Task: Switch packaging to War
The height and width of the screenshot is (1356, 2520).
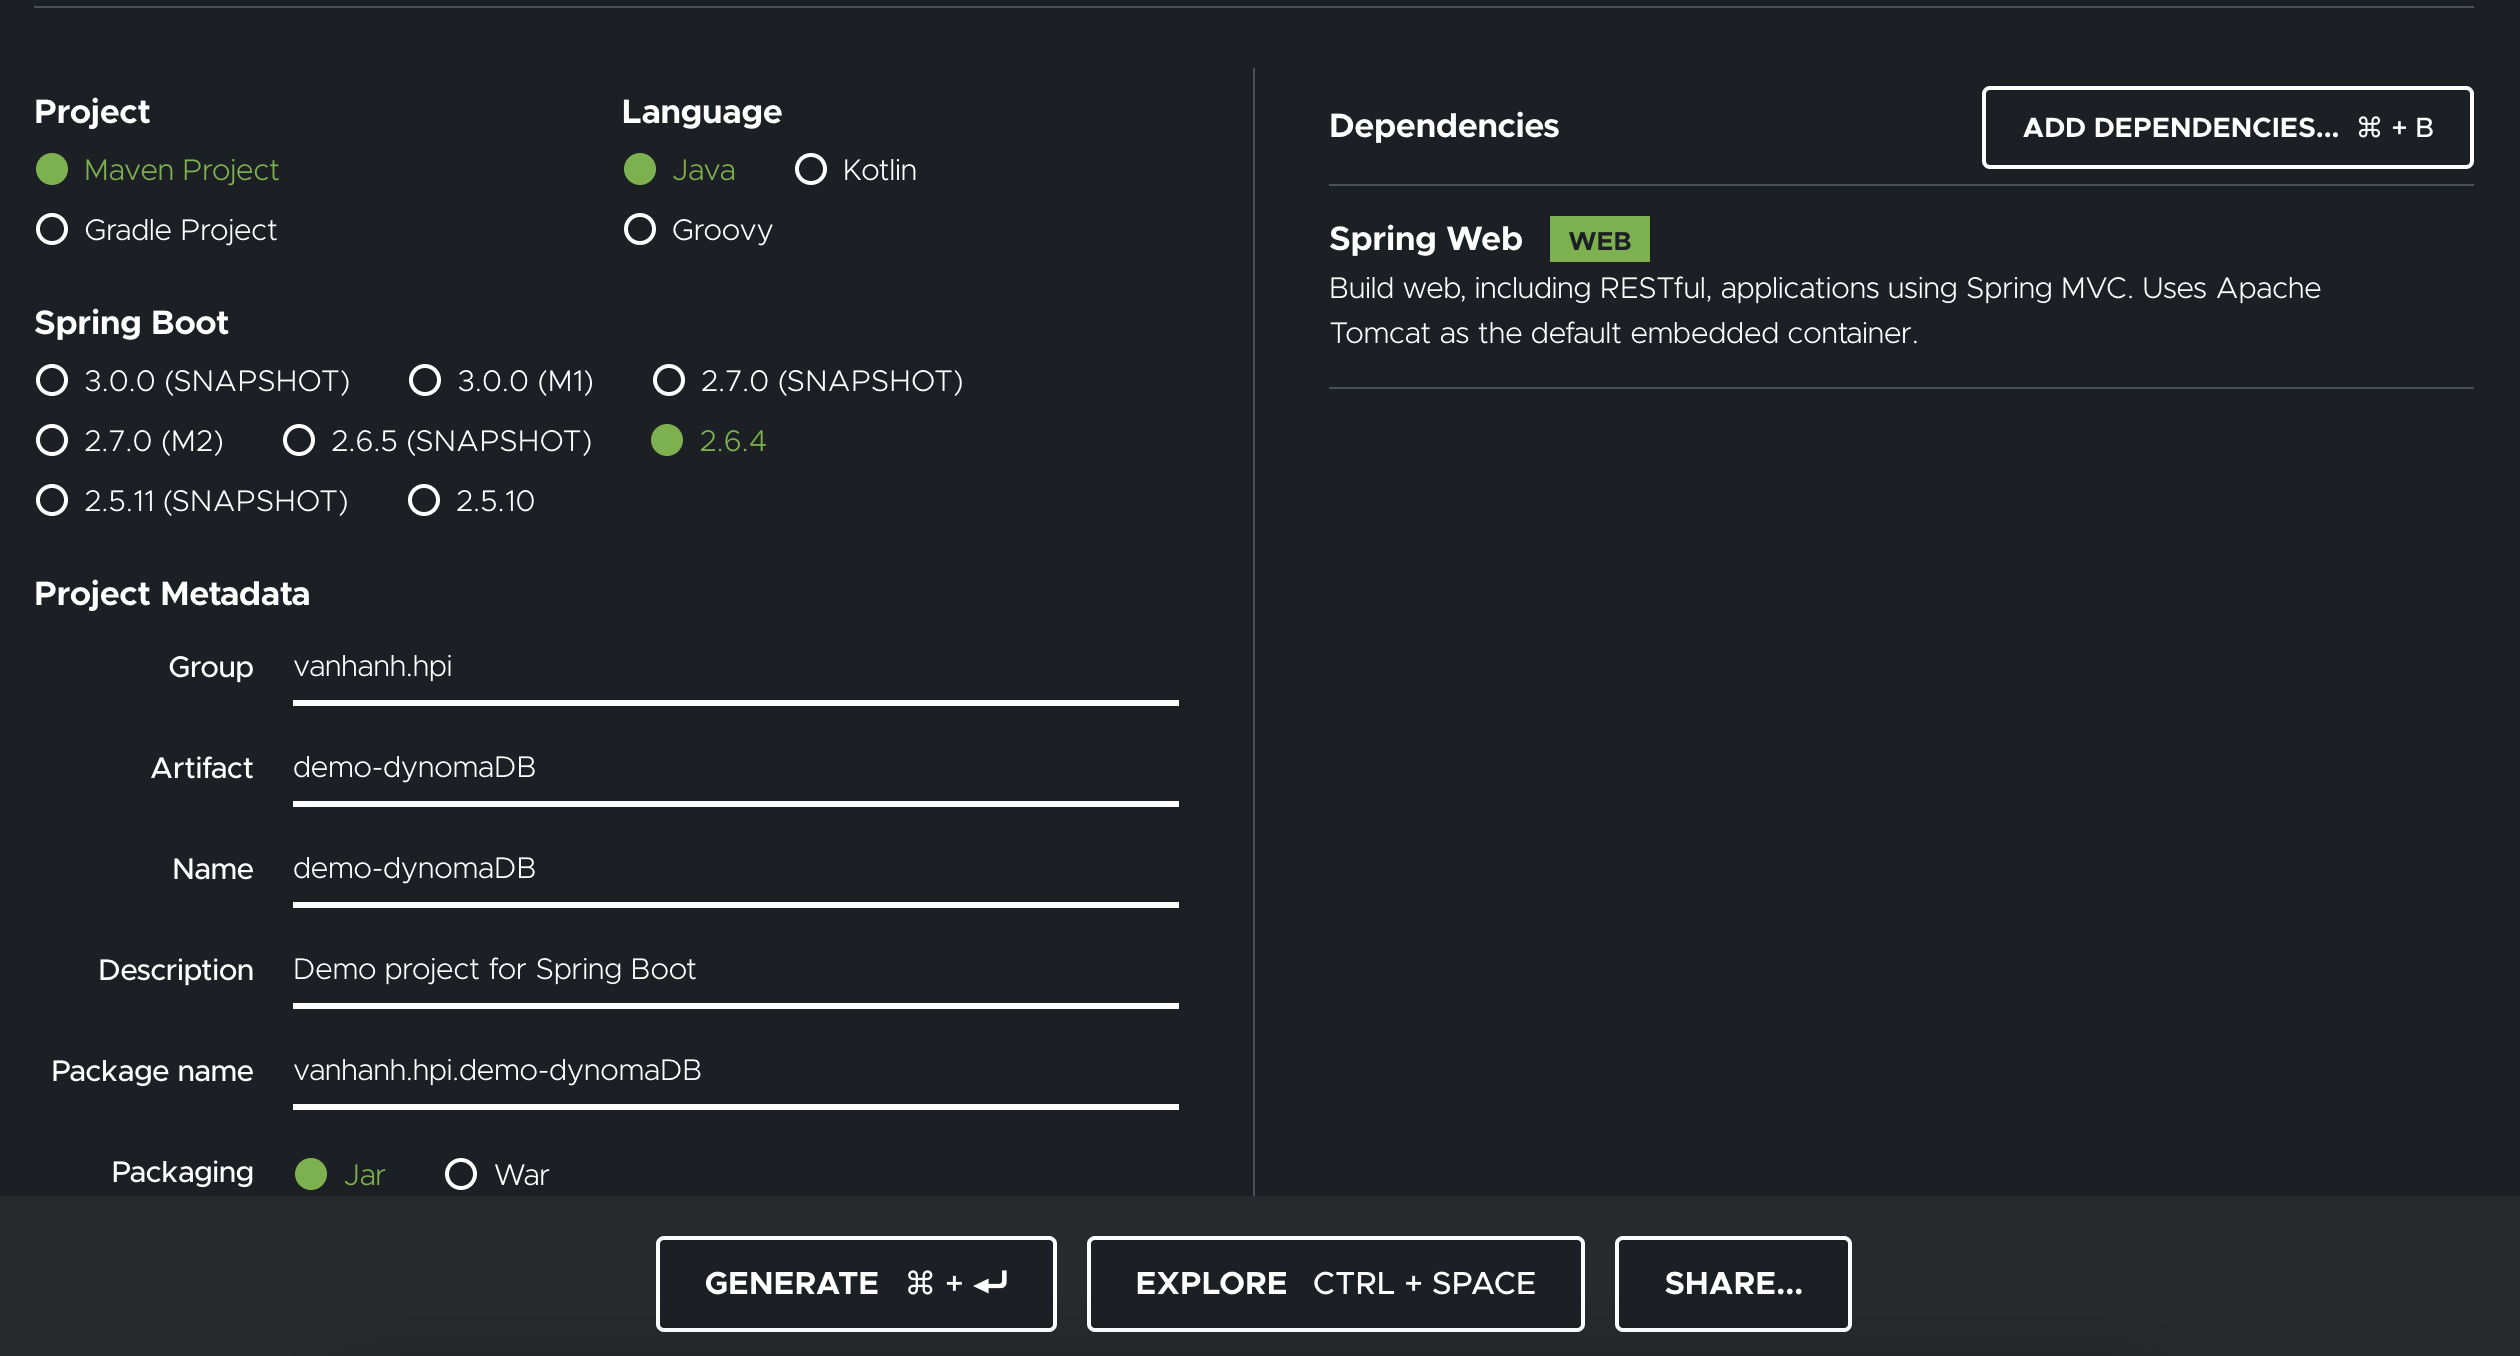Action: 461,1173
